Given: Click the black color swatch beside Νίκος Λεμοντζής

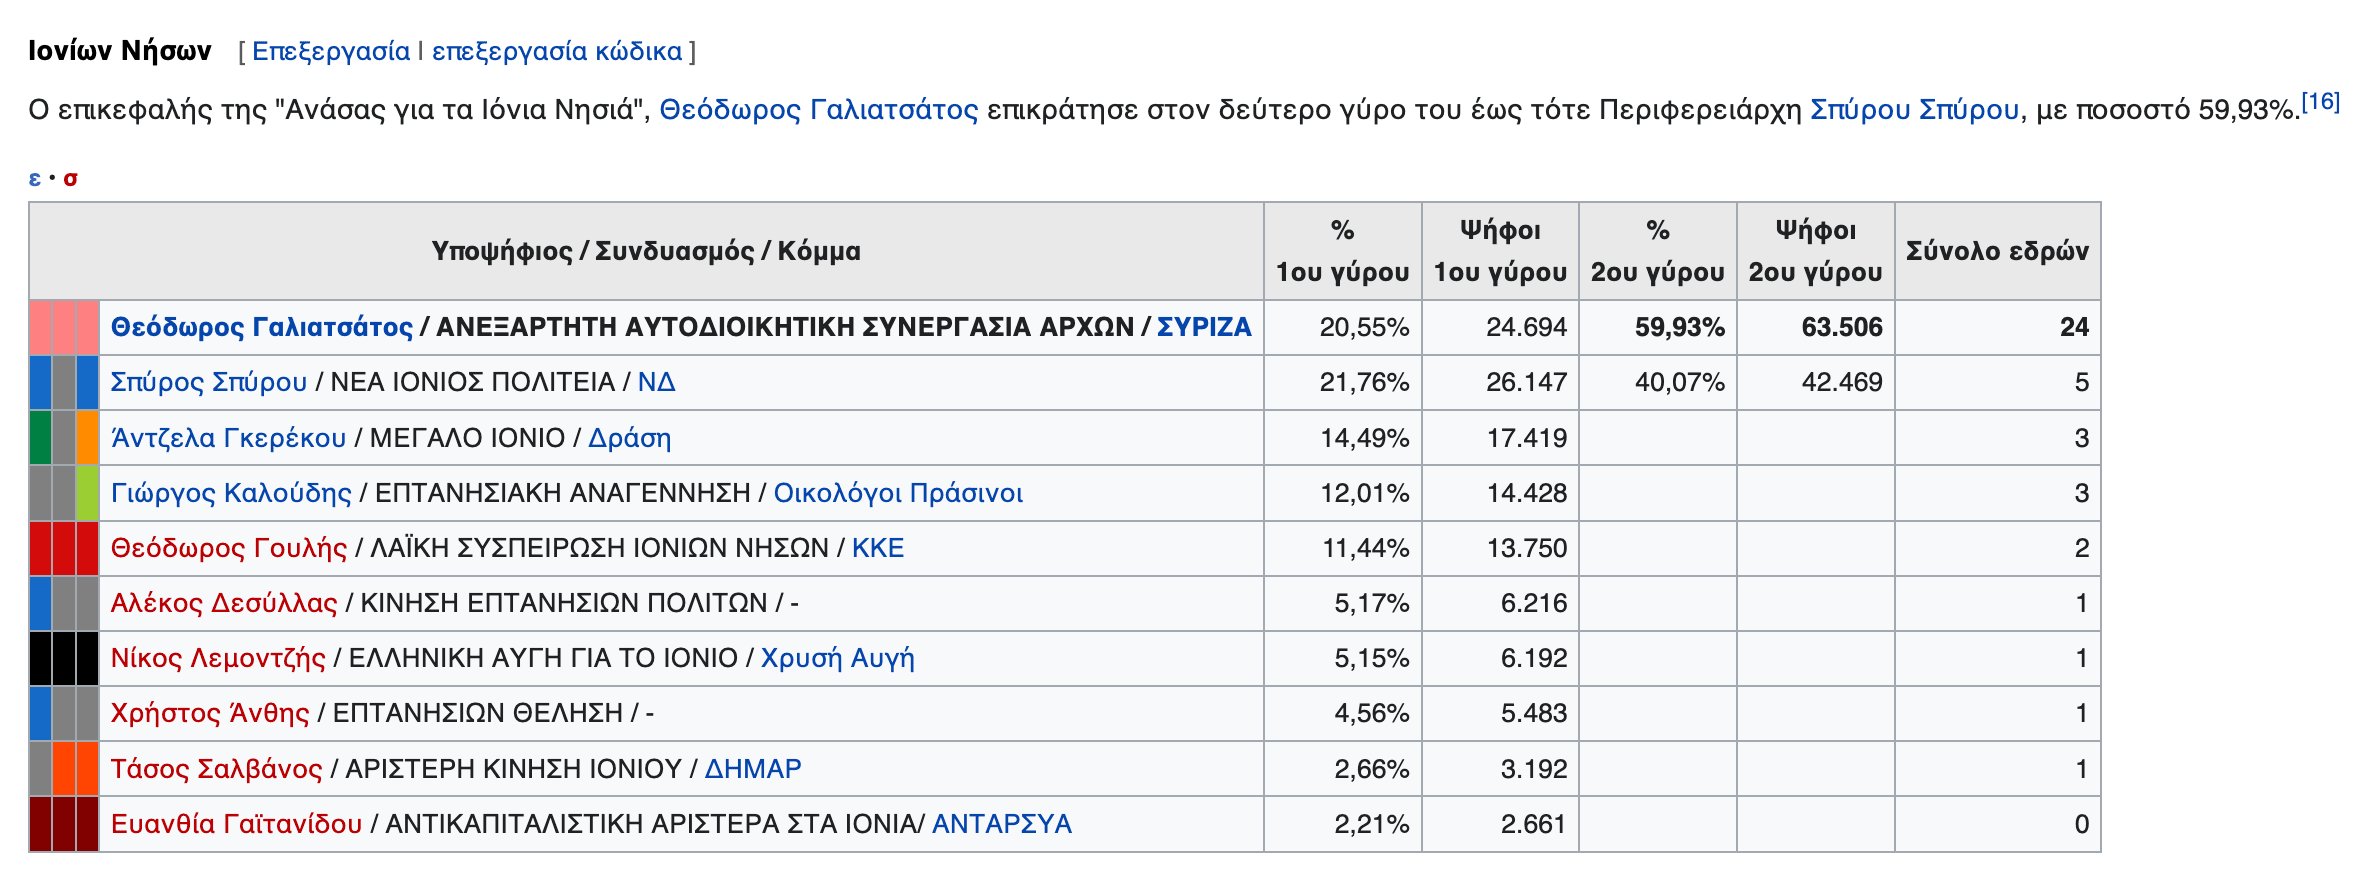Looking at the screenshot, I should [x=63, y=658].
